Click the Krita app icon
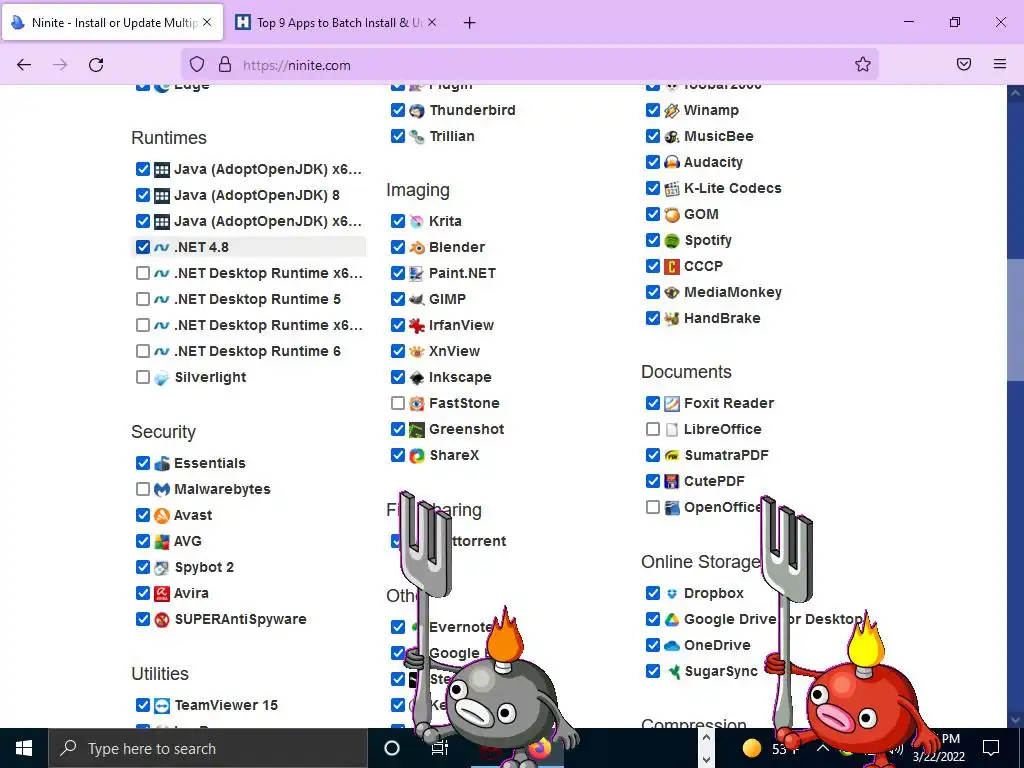The width and height of the screenshot is (1024, 768). (x=417, y=221)
